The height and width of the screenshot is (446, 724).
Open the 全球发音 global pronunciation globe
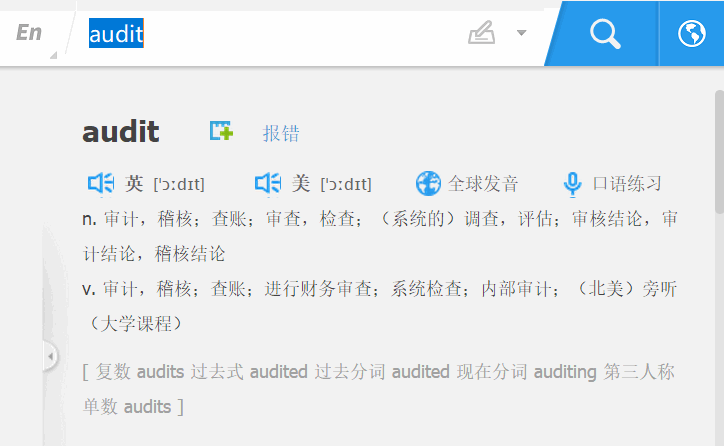pyautogui.click(x=428, y=184)
